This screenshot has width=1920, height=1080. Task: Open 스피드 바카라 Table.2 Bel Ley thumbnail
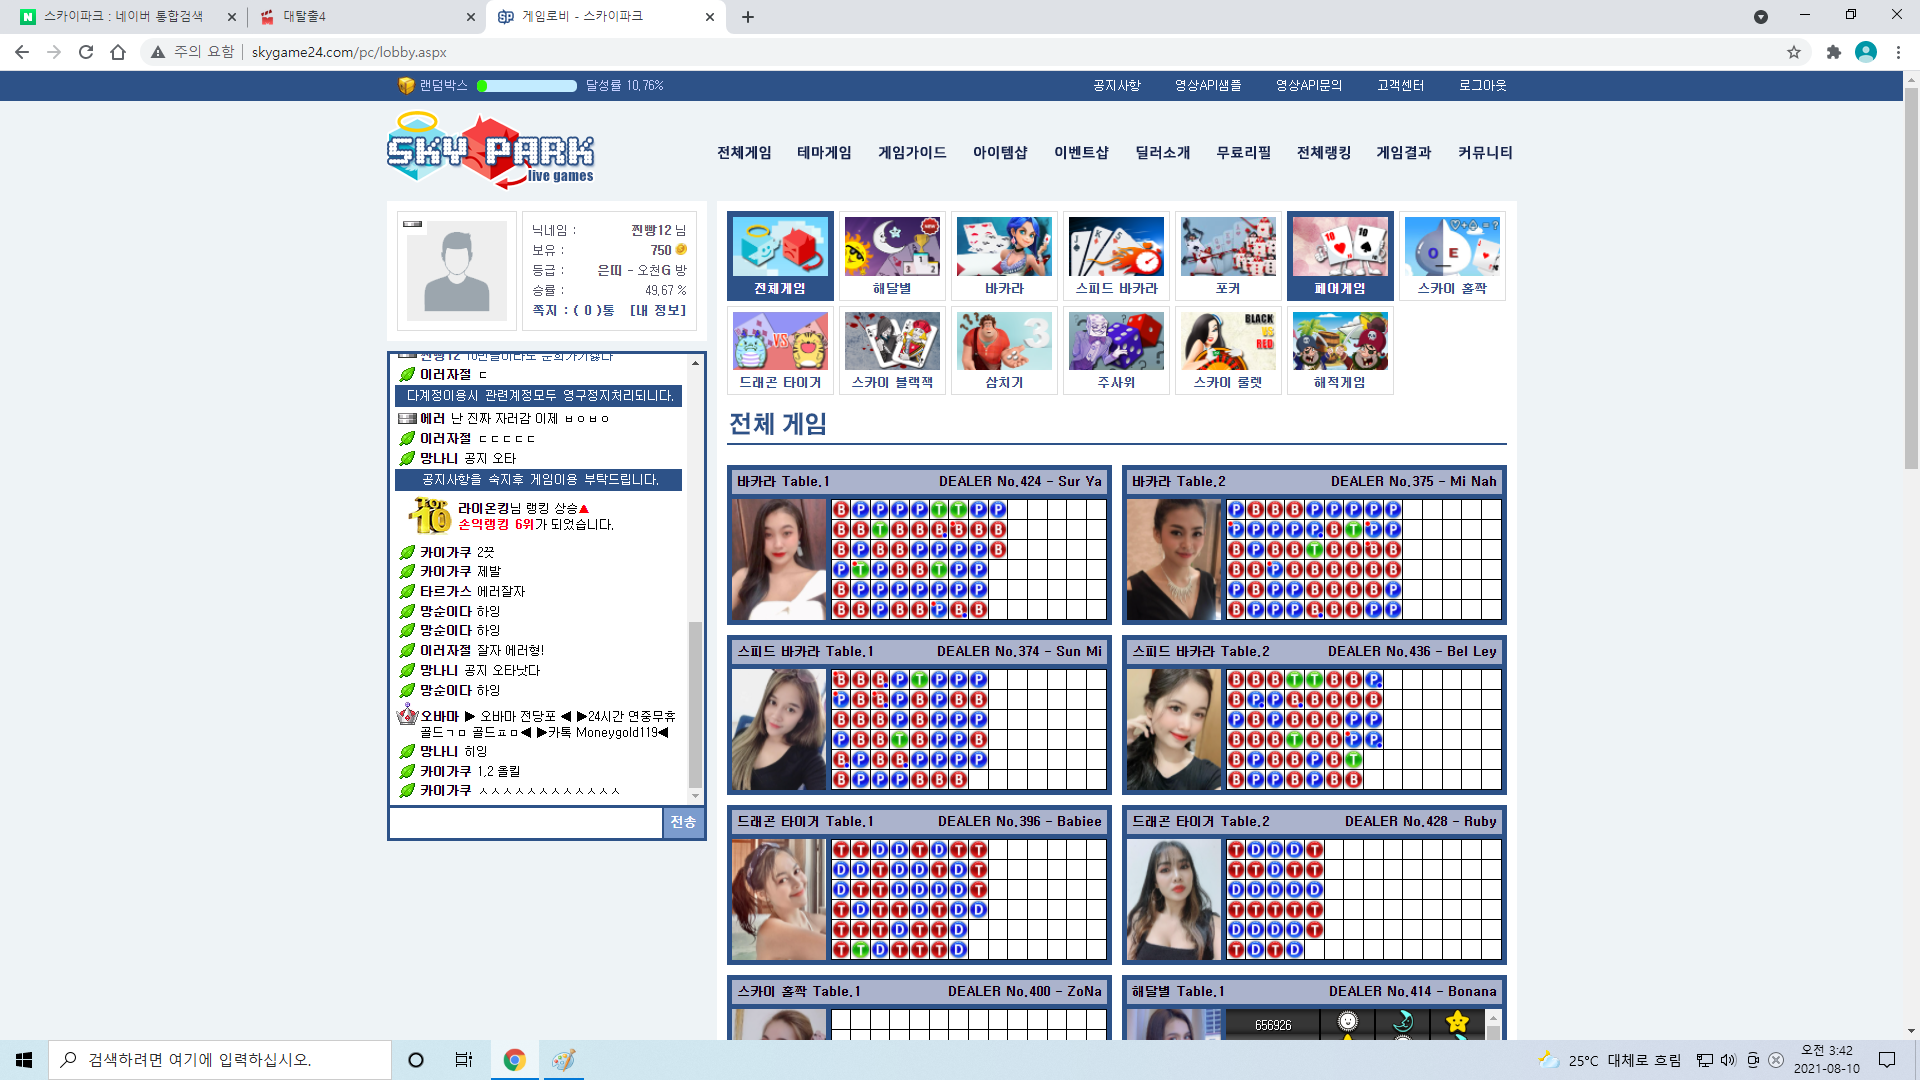[1174, 730]
